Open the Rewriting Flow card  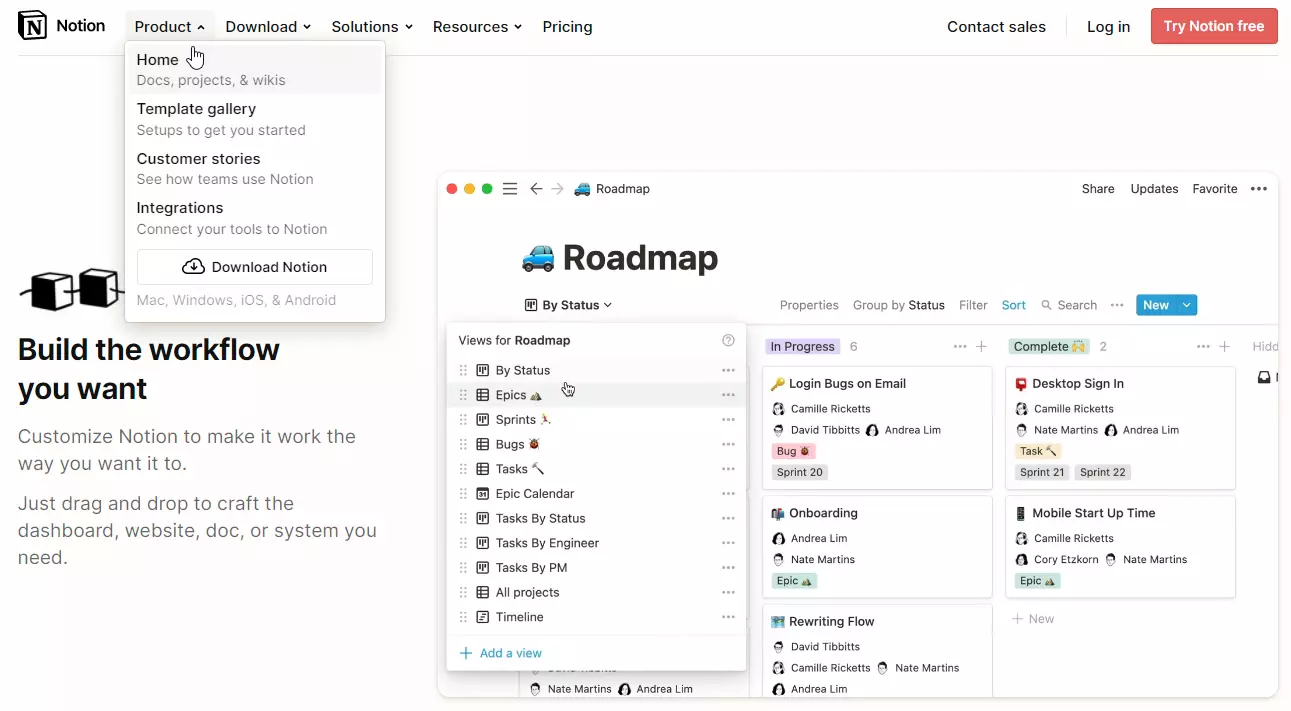coord(877,651)
